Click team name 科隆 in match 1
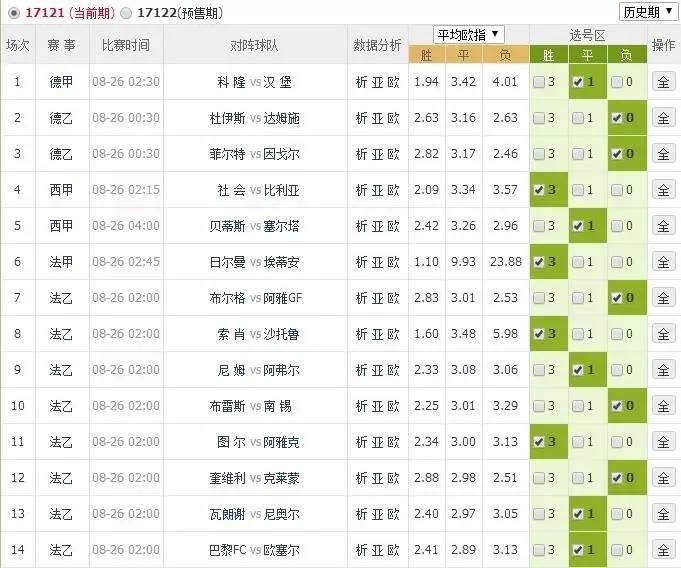The image size is (681, 568). pos(231,82)
